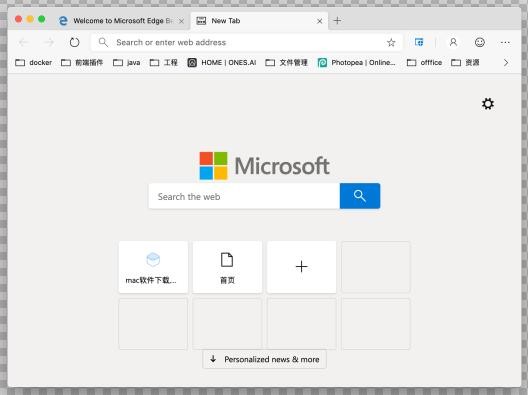Open page settings gear icon
Viewport: 528px width, 395px height.
(x=488, y=104)
